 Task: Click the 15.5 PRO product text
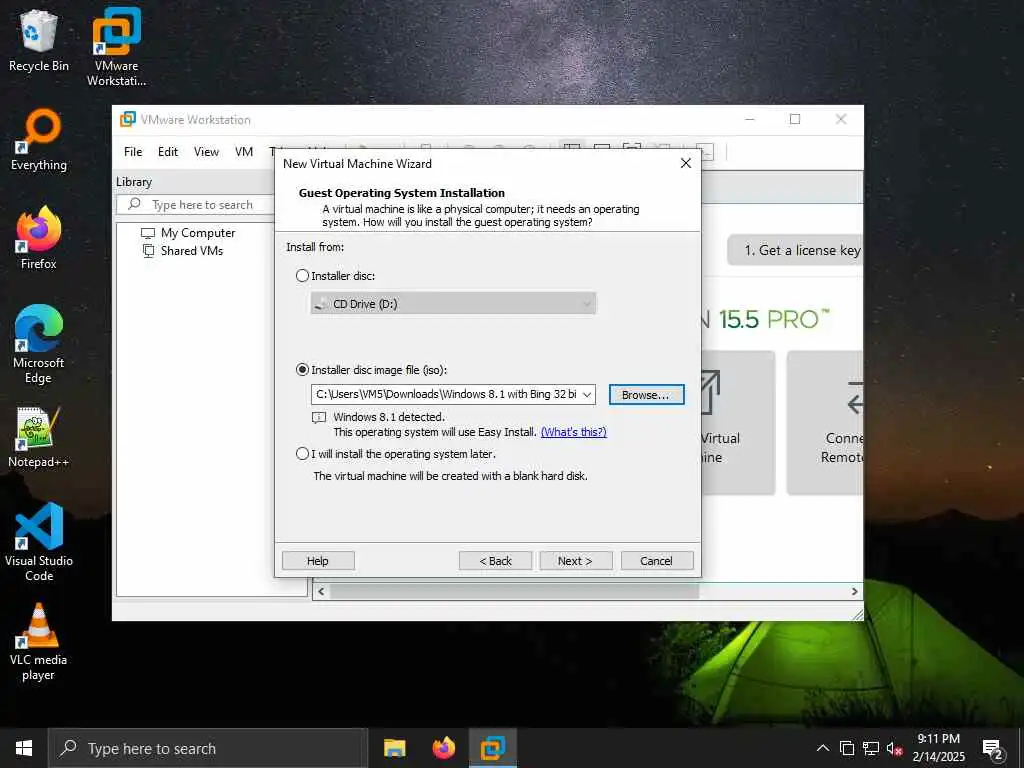pyautogui.click(x=774, y=319)
